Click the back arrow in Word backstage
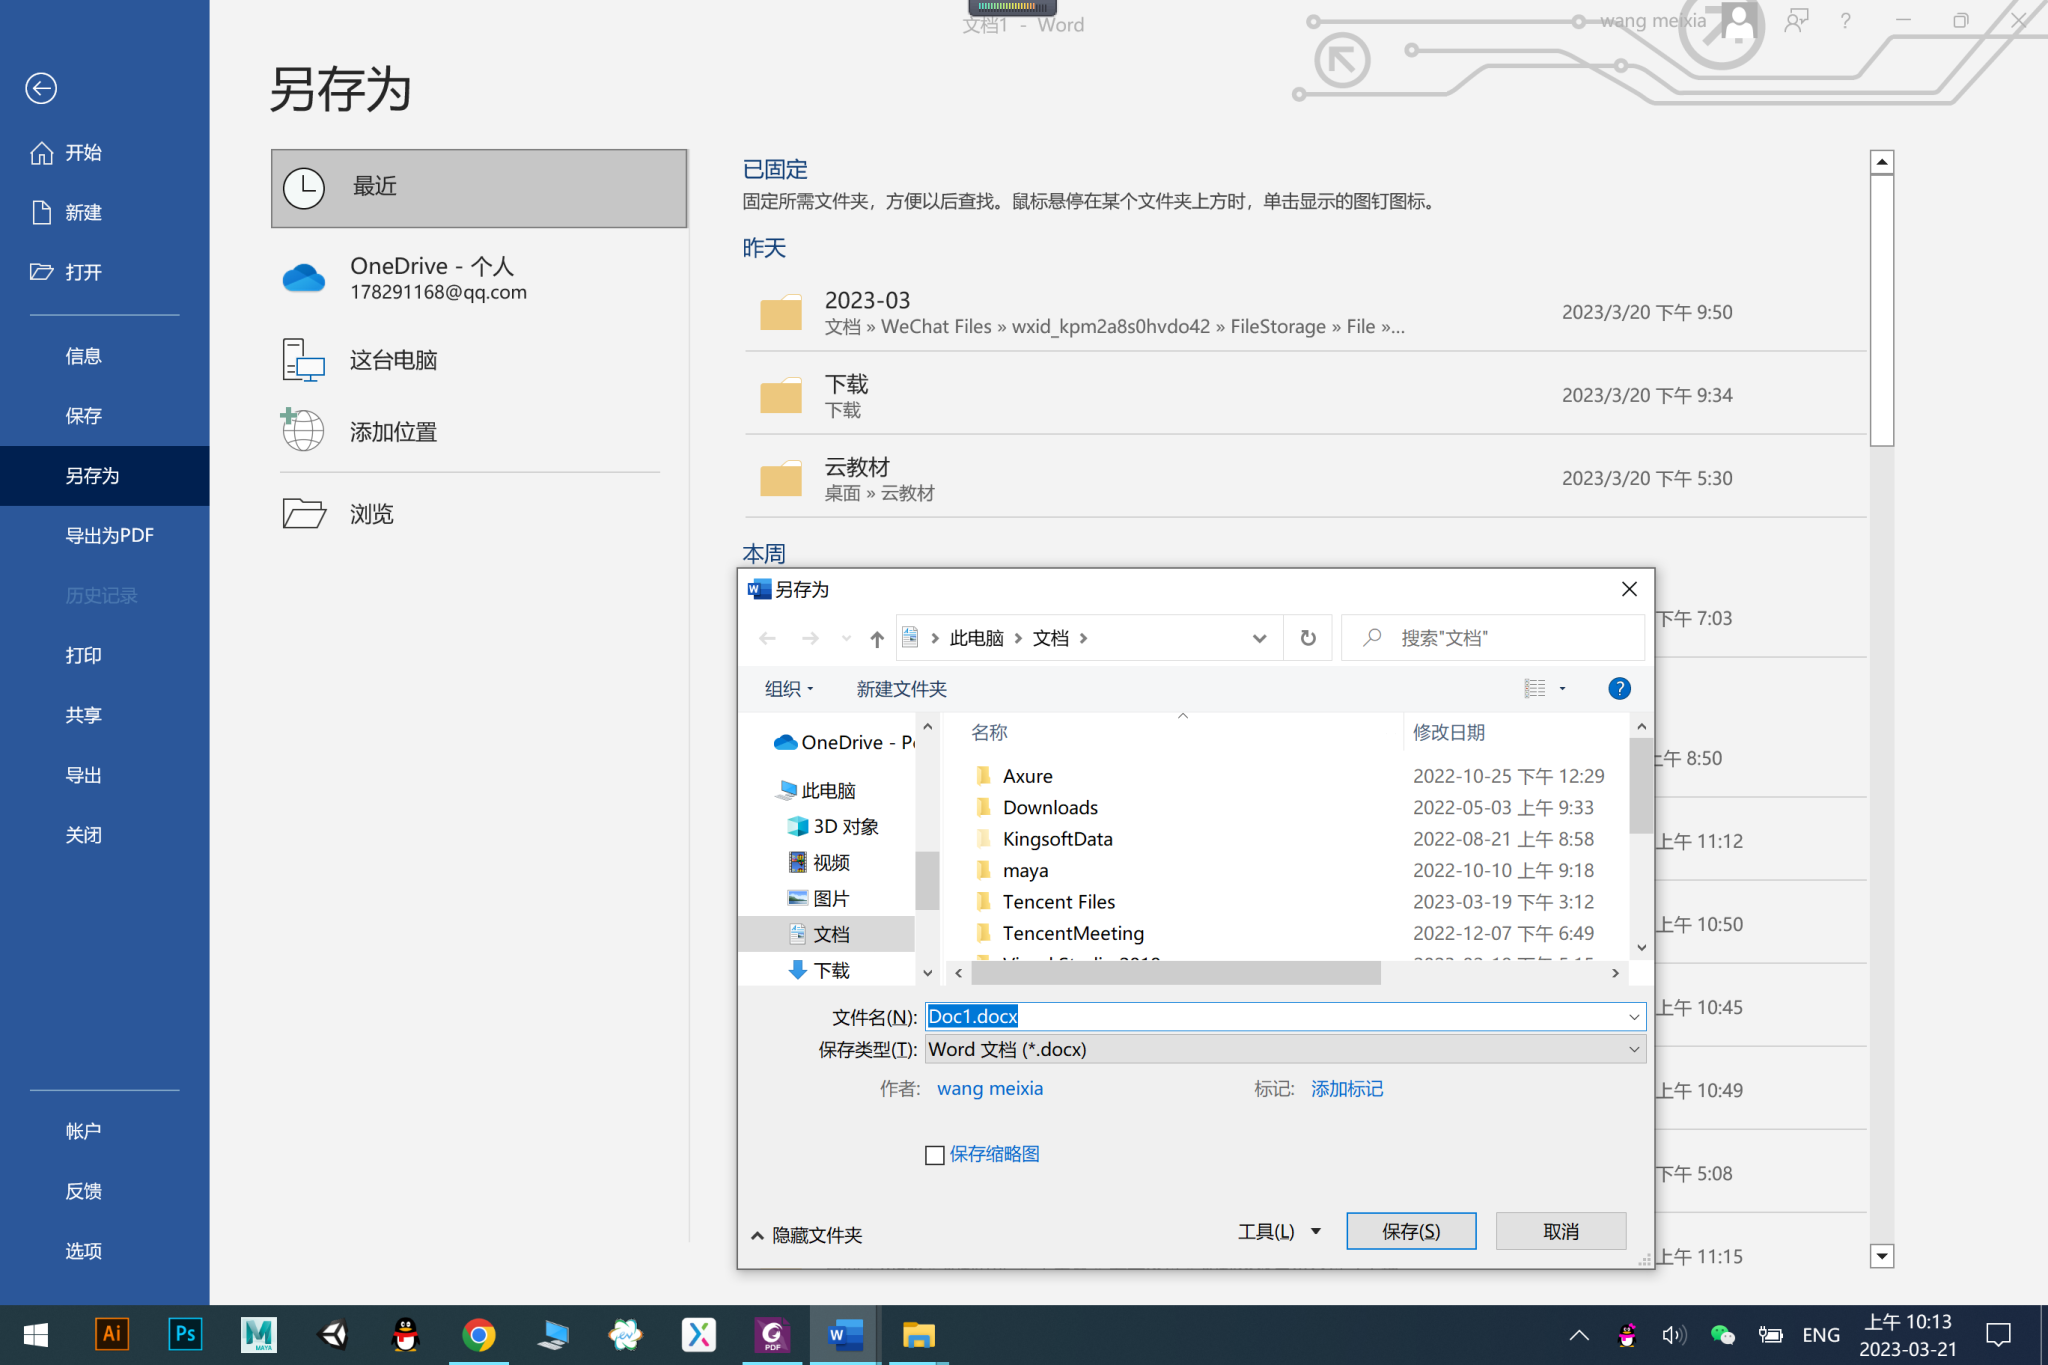The width and height of the screenshot is (2048, 1365). click(x=41, y=89)
